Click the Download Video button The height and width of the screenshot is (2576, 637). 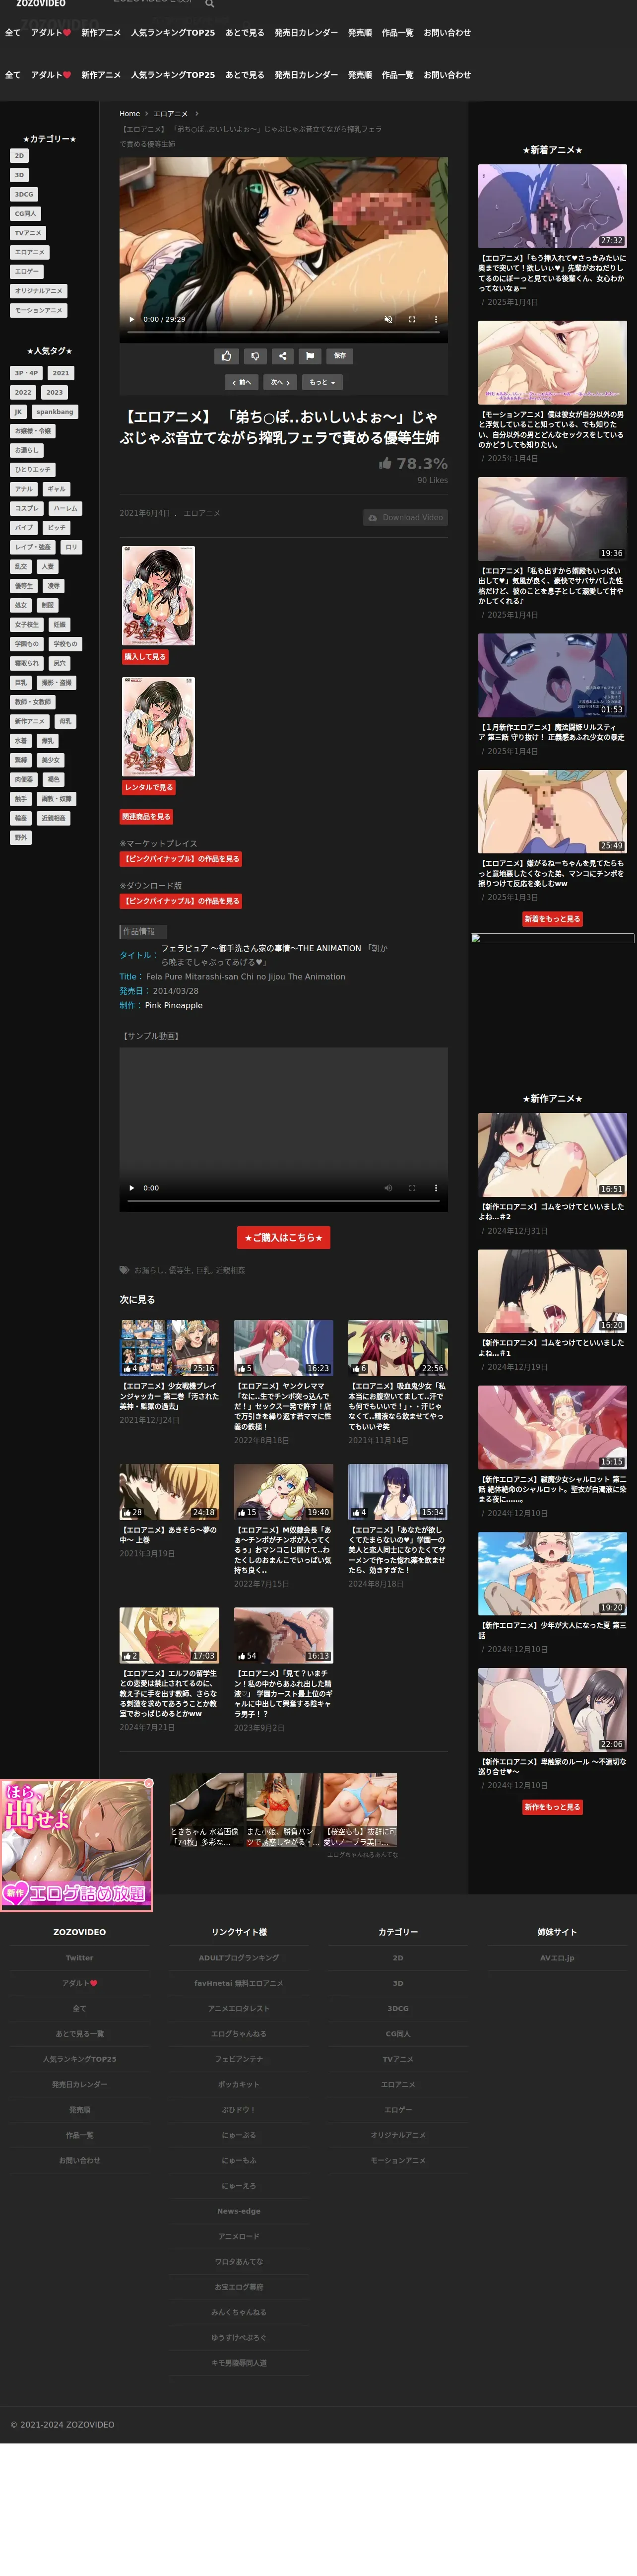(x=405, y=517)
